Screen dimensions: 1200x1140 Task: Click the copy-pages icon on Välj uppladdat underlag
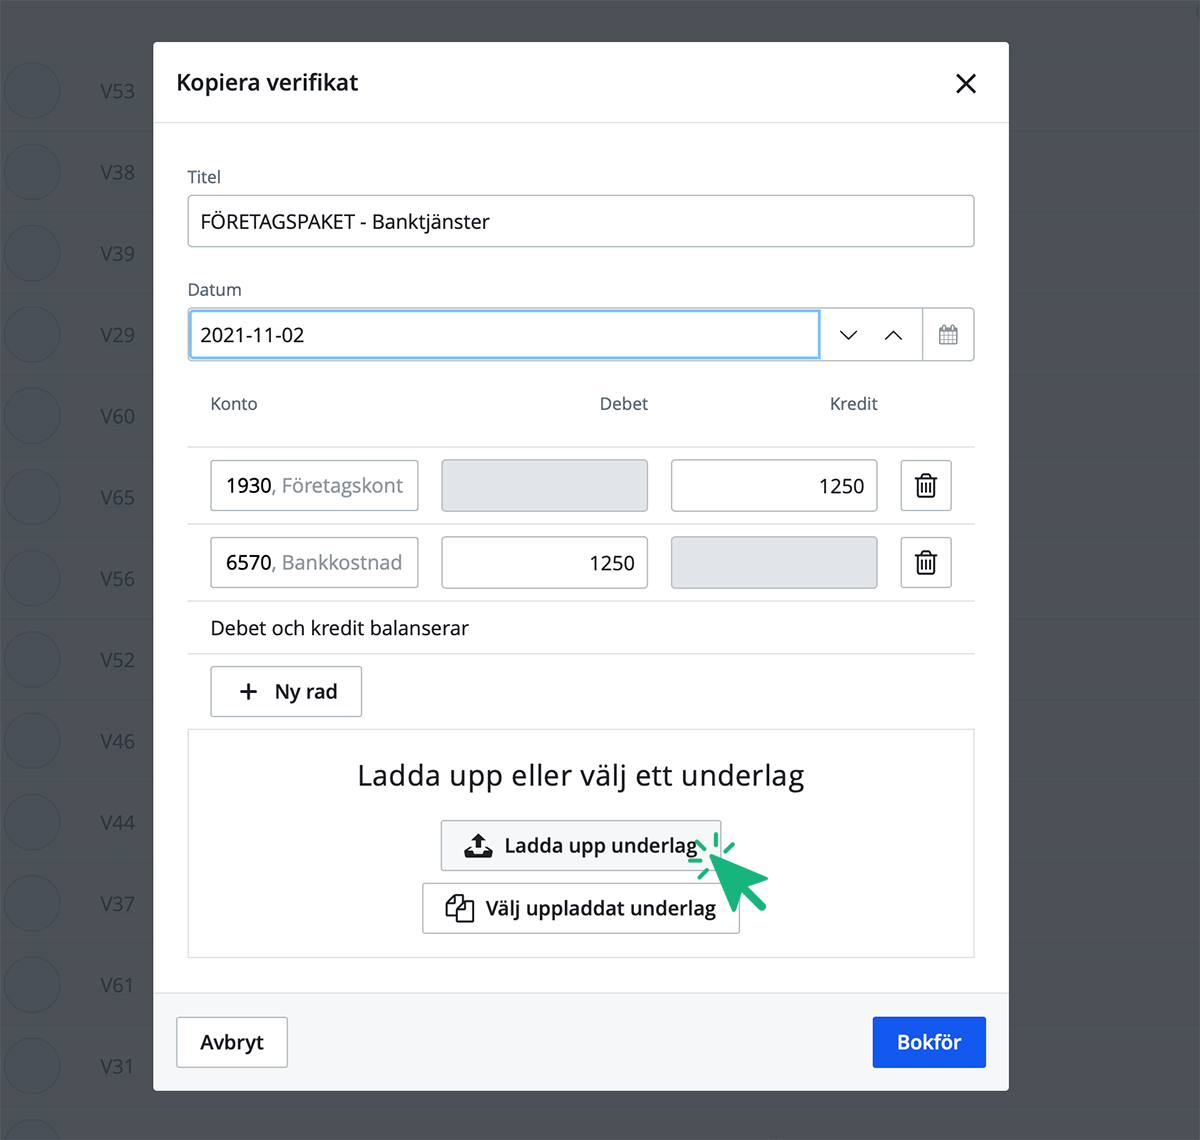click(x=459, y=908)
